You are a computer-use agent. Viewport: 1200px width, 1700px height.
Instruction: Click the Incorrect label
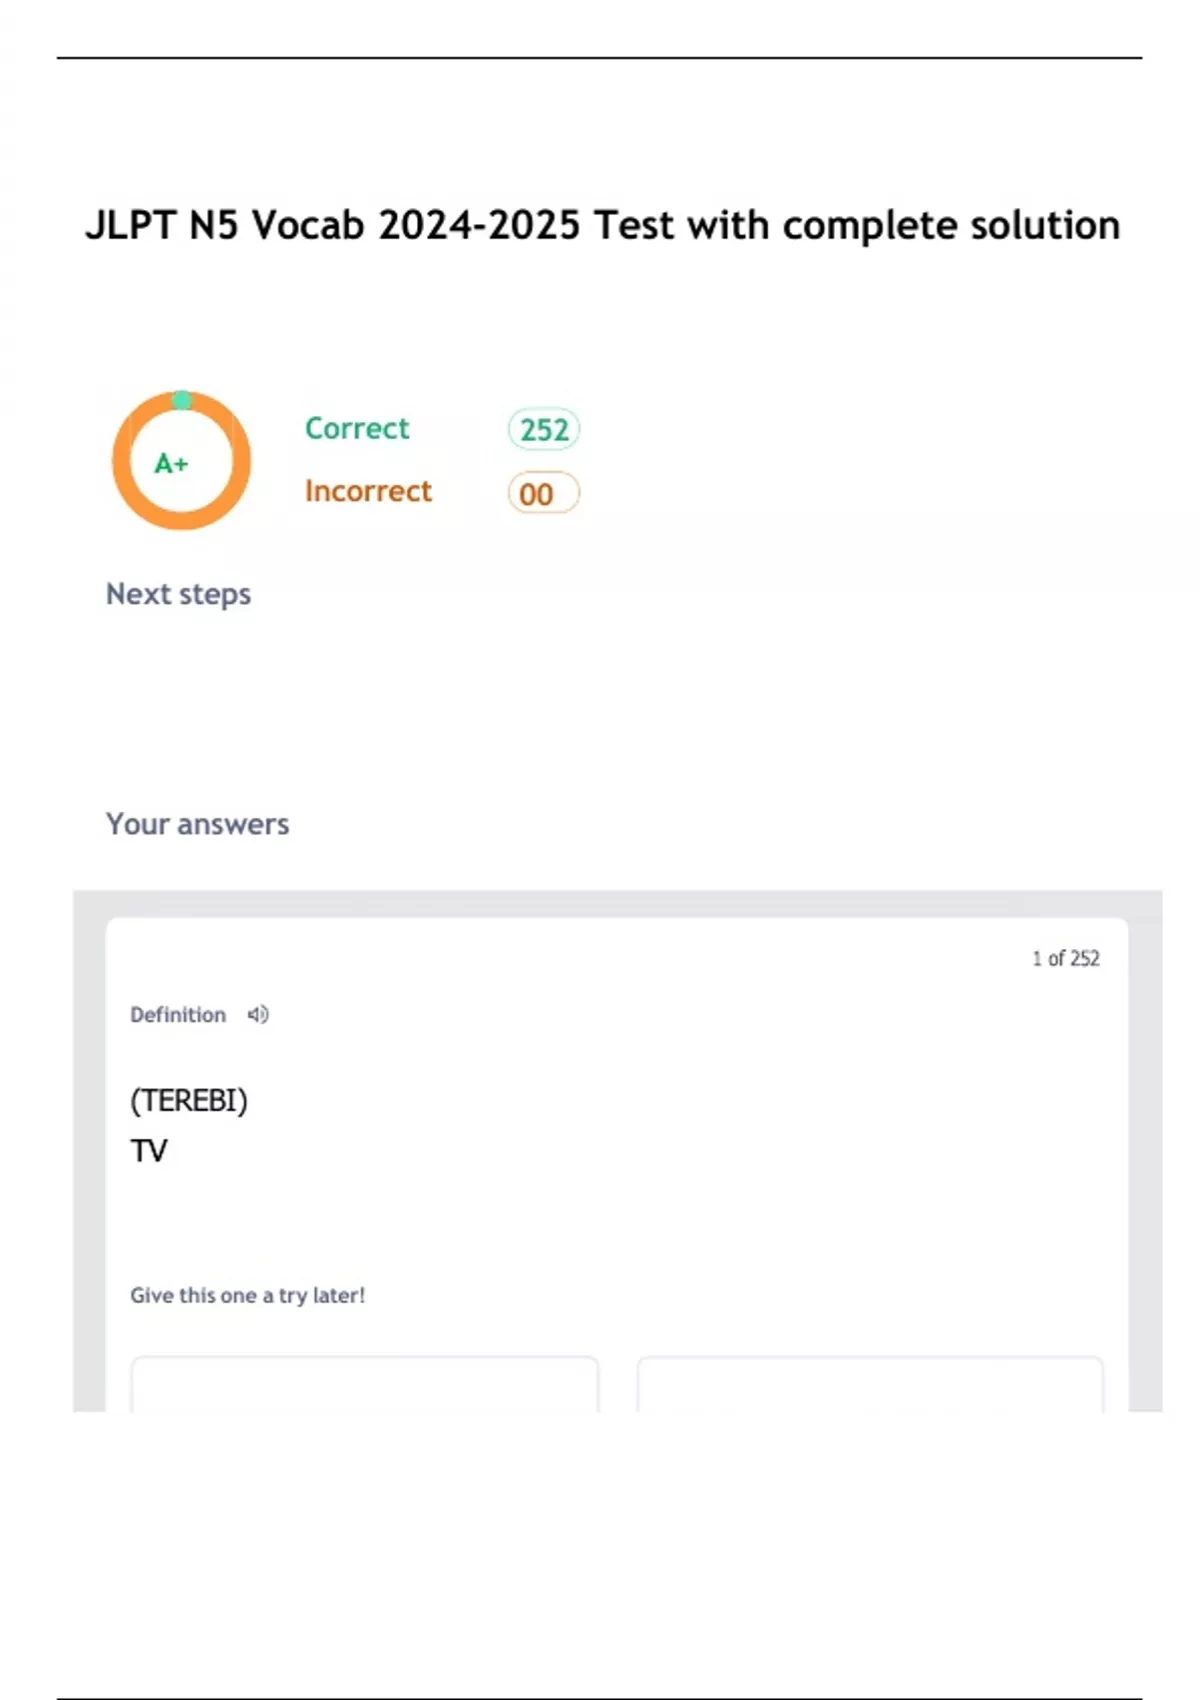click(368, 491)
